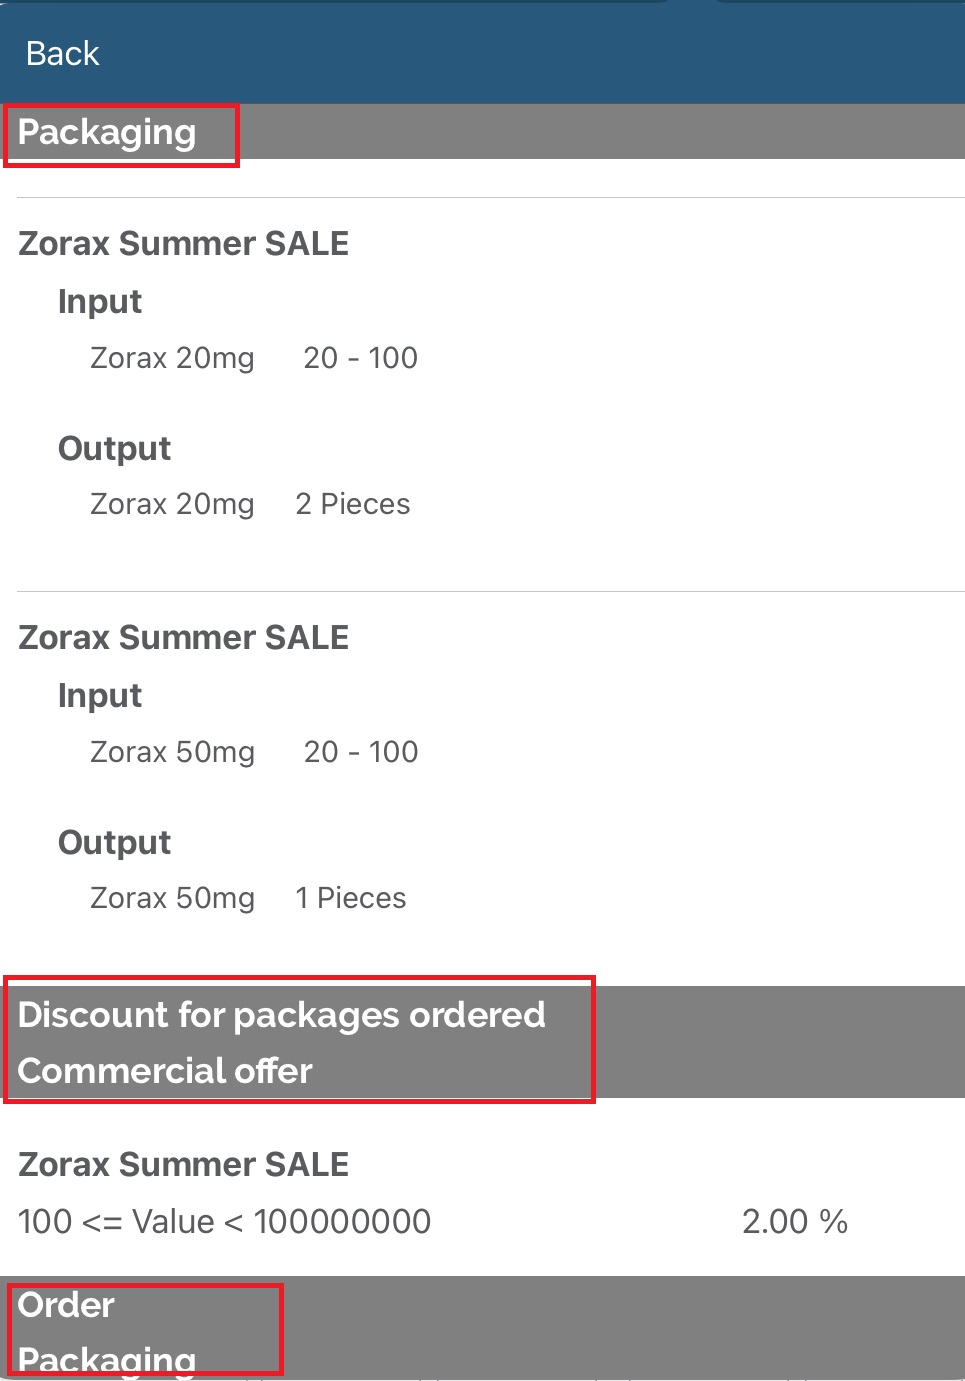Select the Zorax 50mg output product
The image size is (965, 1381).
pos(172,898)
